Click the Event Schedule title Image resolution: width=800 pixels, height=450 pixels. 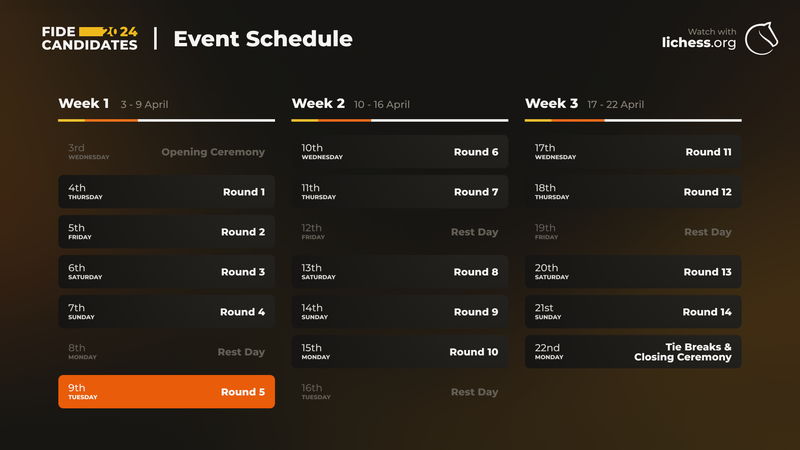tap(263, 39)
